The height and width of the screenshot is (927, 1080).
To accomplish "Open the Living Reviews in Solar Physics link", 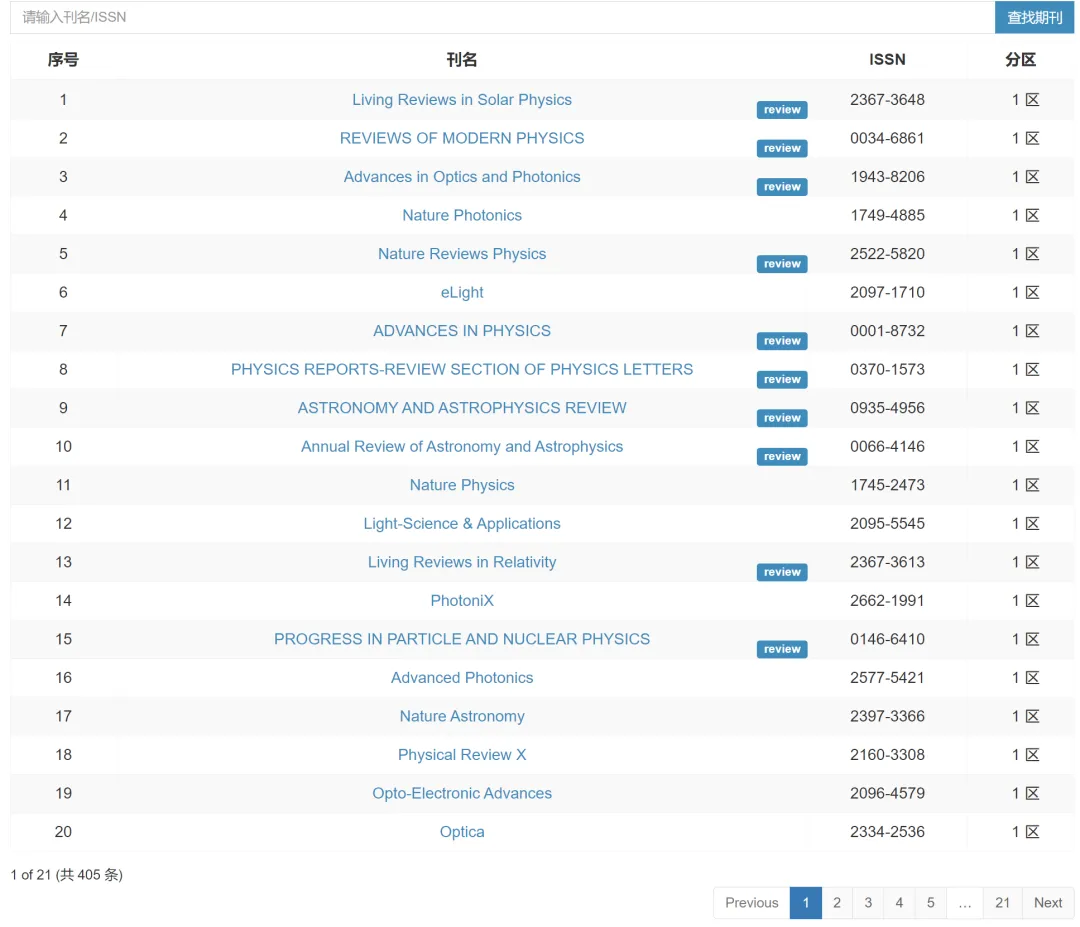I will coord(462,100).
